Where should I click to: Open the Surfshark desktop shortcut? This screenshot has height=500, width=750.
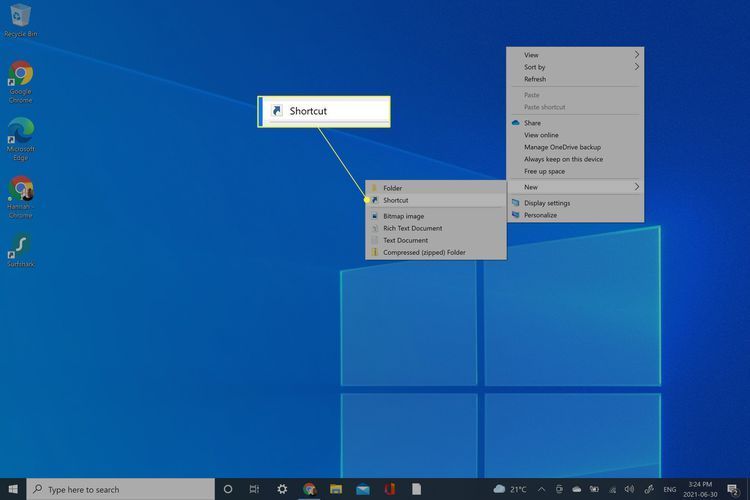(20, 247)
